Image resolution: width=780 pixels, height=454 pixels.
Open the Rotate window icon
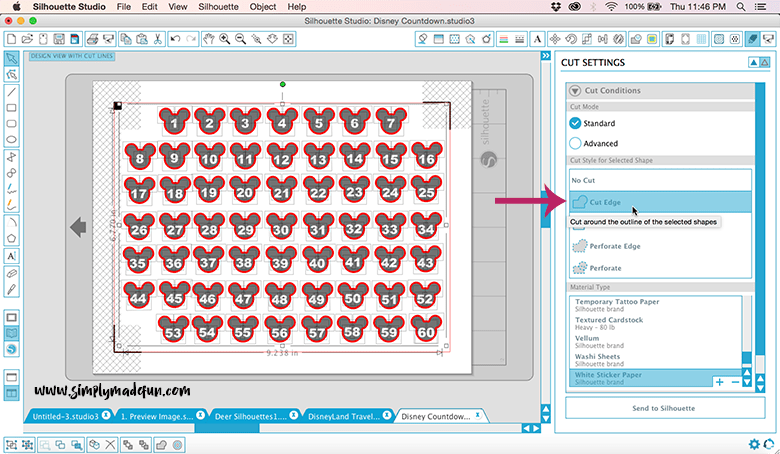571,39
